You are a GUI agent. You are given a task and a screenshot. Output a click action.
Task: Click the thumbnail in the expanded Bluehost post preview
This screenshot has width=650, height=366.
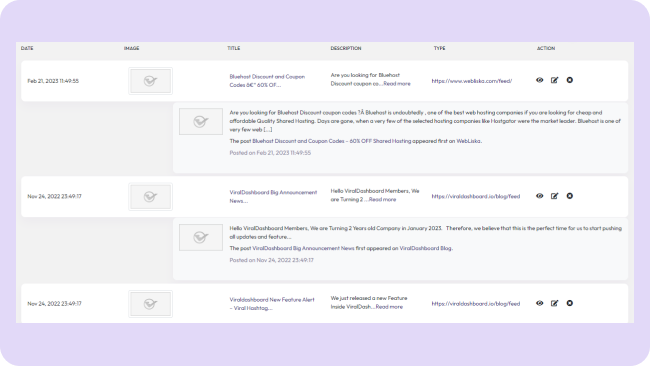(x=201, y=121)
